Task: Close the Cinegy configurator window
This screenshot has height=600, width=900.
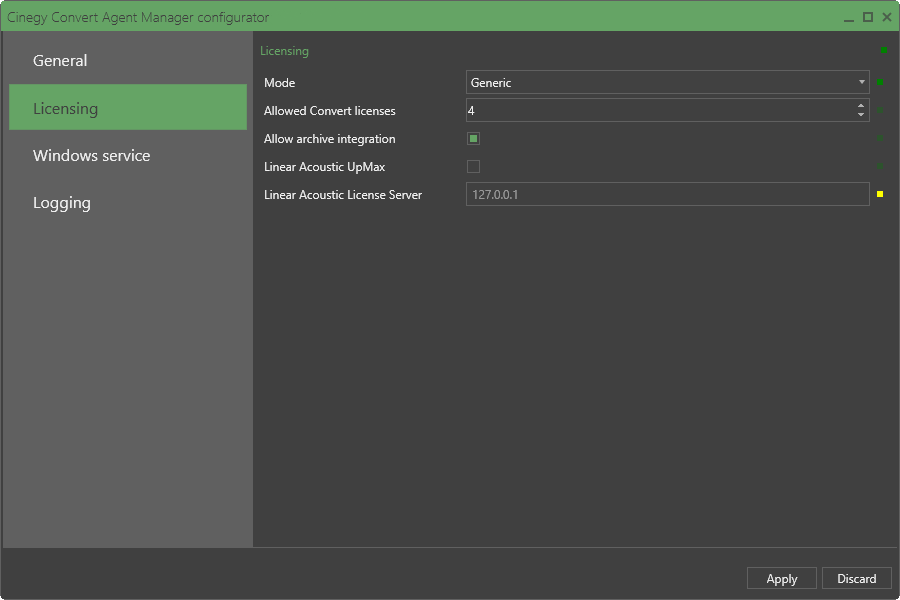Action: 887,17
